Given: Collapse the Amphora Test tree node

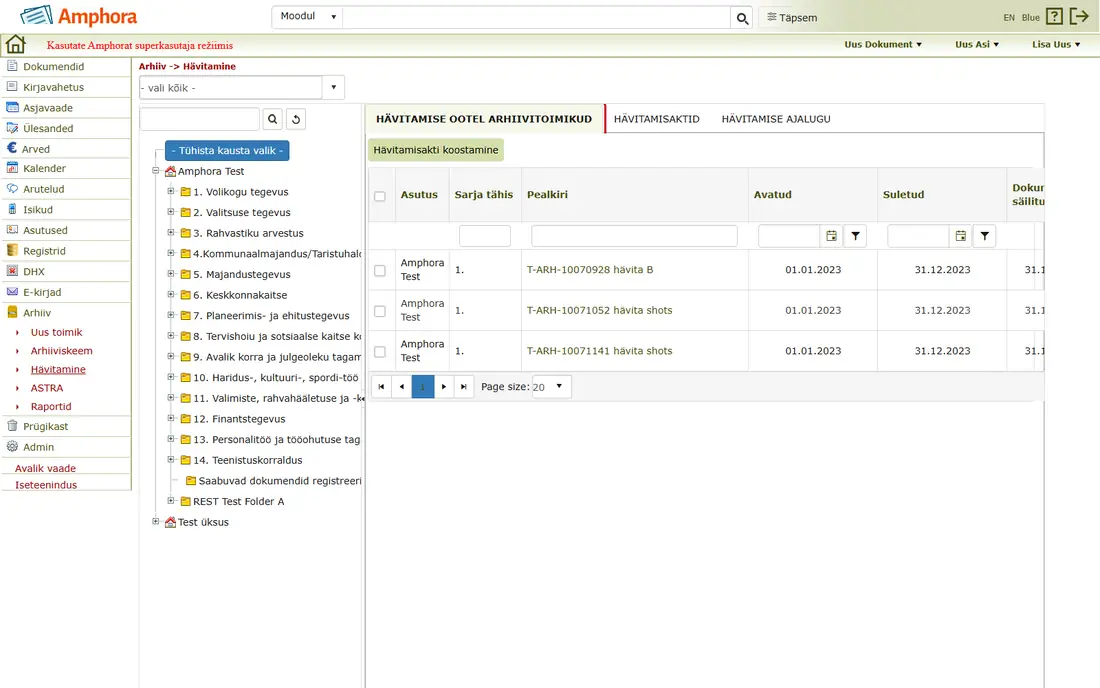Looking at the screenshot, I should [156, 170].
